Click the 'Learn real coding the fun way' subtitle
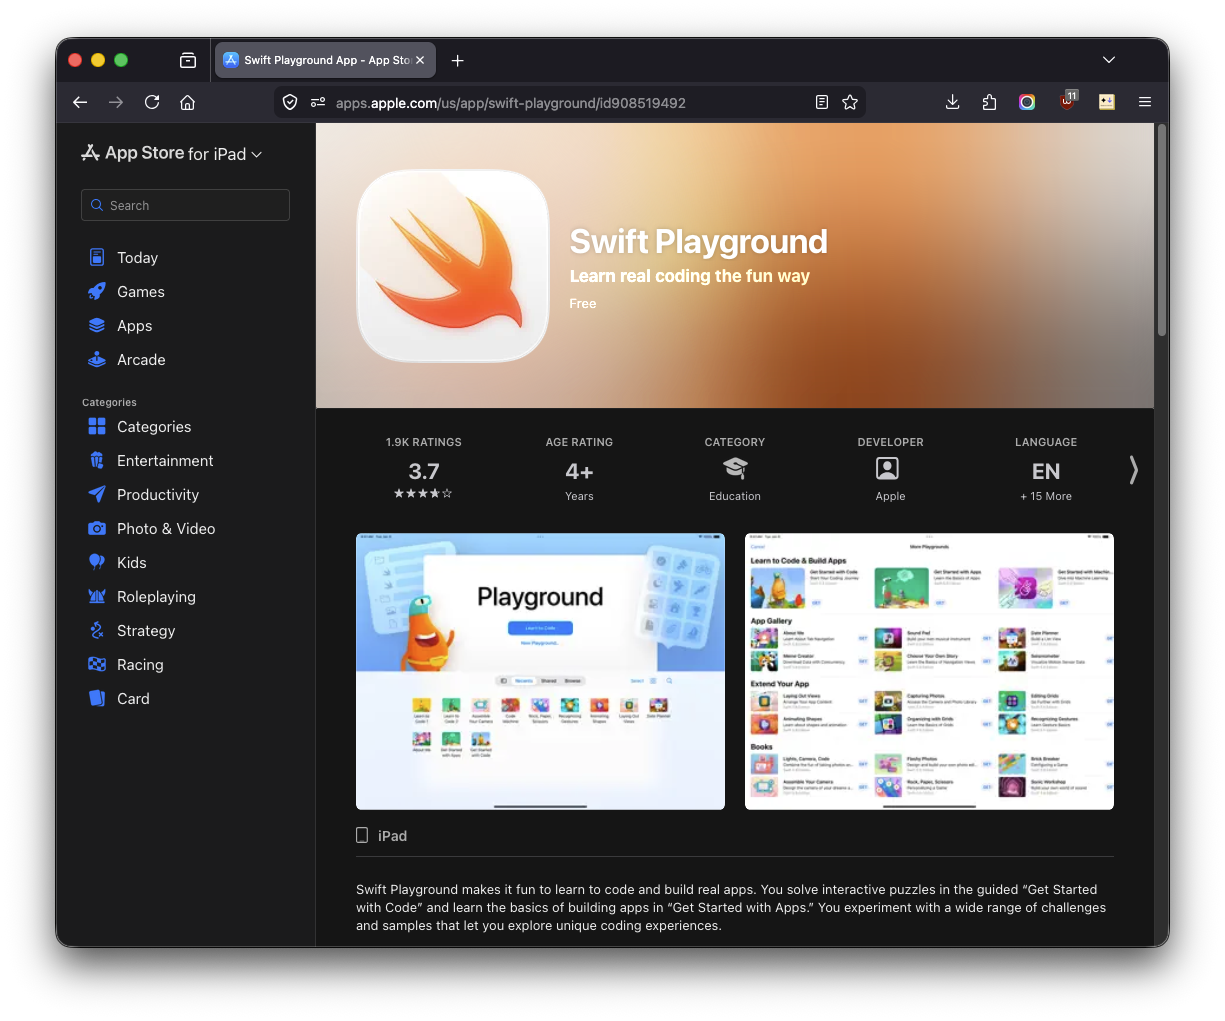This screenshot has height=1021, width=1225. (x=689, y=276)
